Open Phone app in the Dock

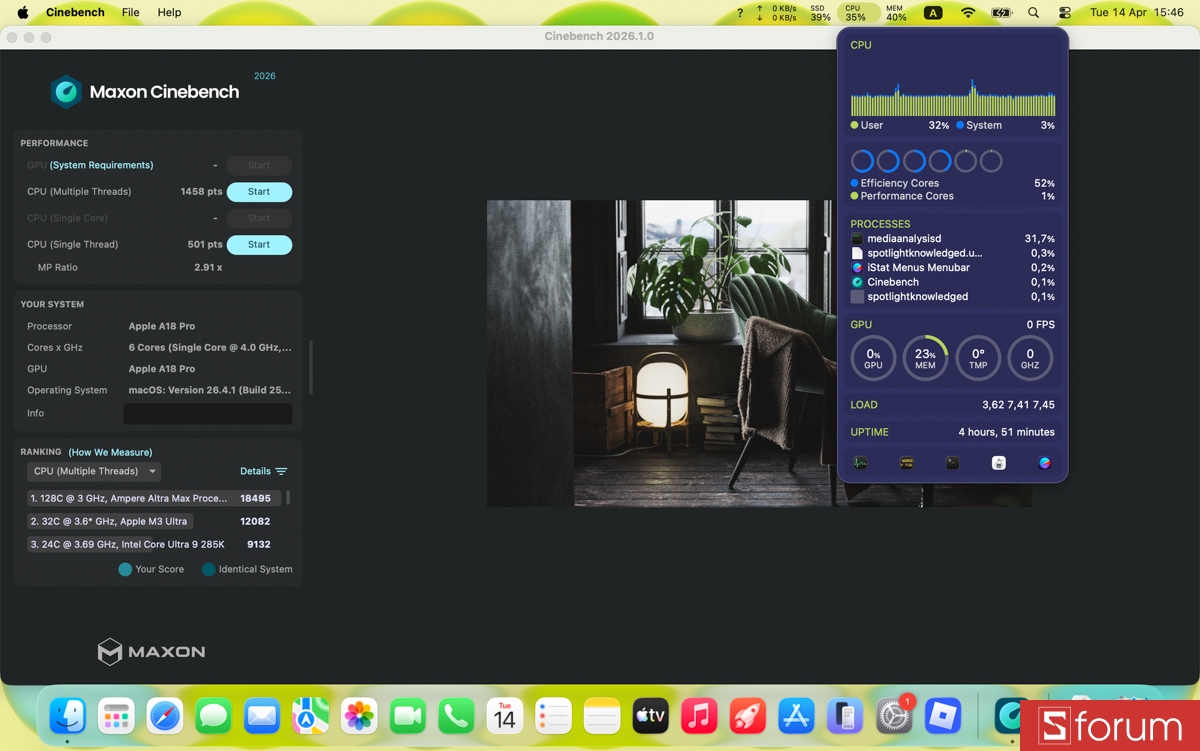456,716
